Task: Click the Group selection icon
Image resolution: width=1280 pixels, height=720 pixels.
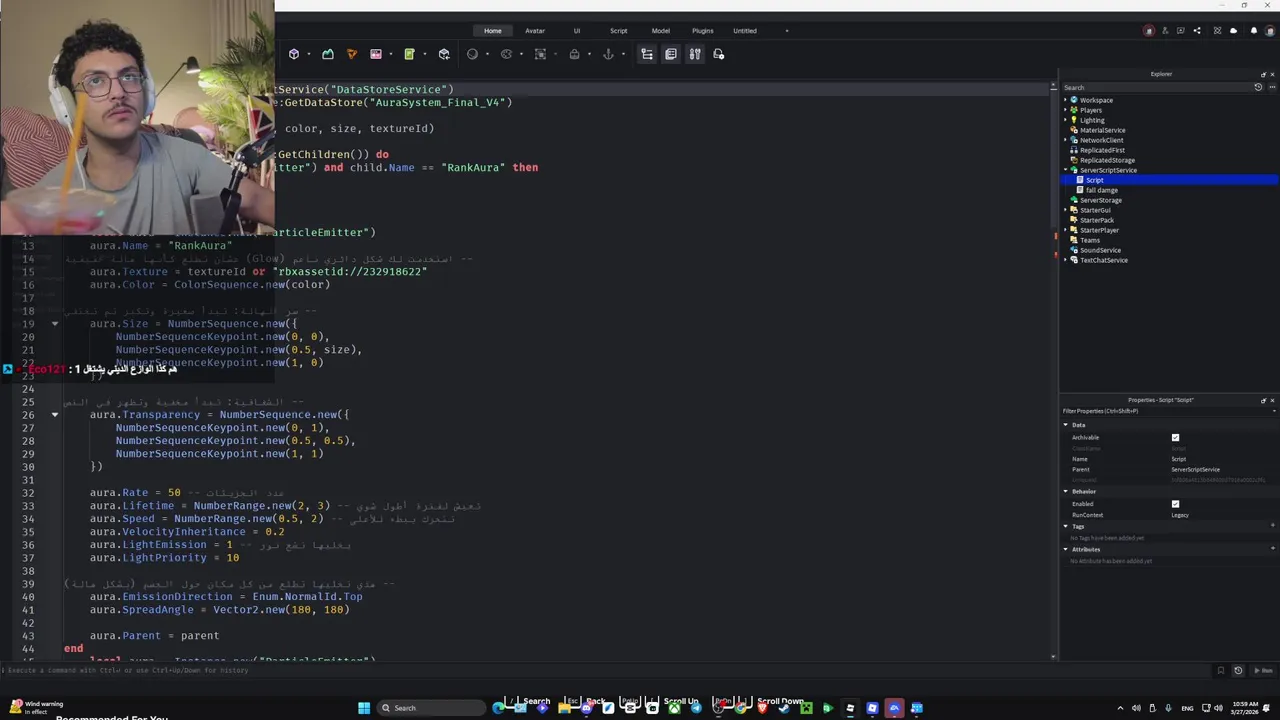Action: coord(540,54)
